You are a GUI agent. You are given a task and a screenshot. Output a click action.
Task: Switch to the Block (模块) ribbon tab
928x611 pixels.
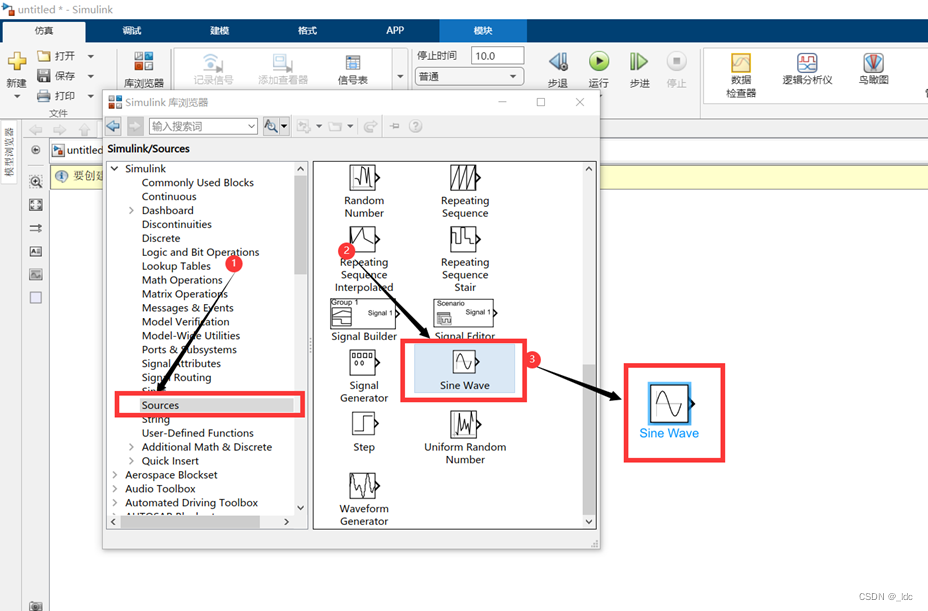483,30
